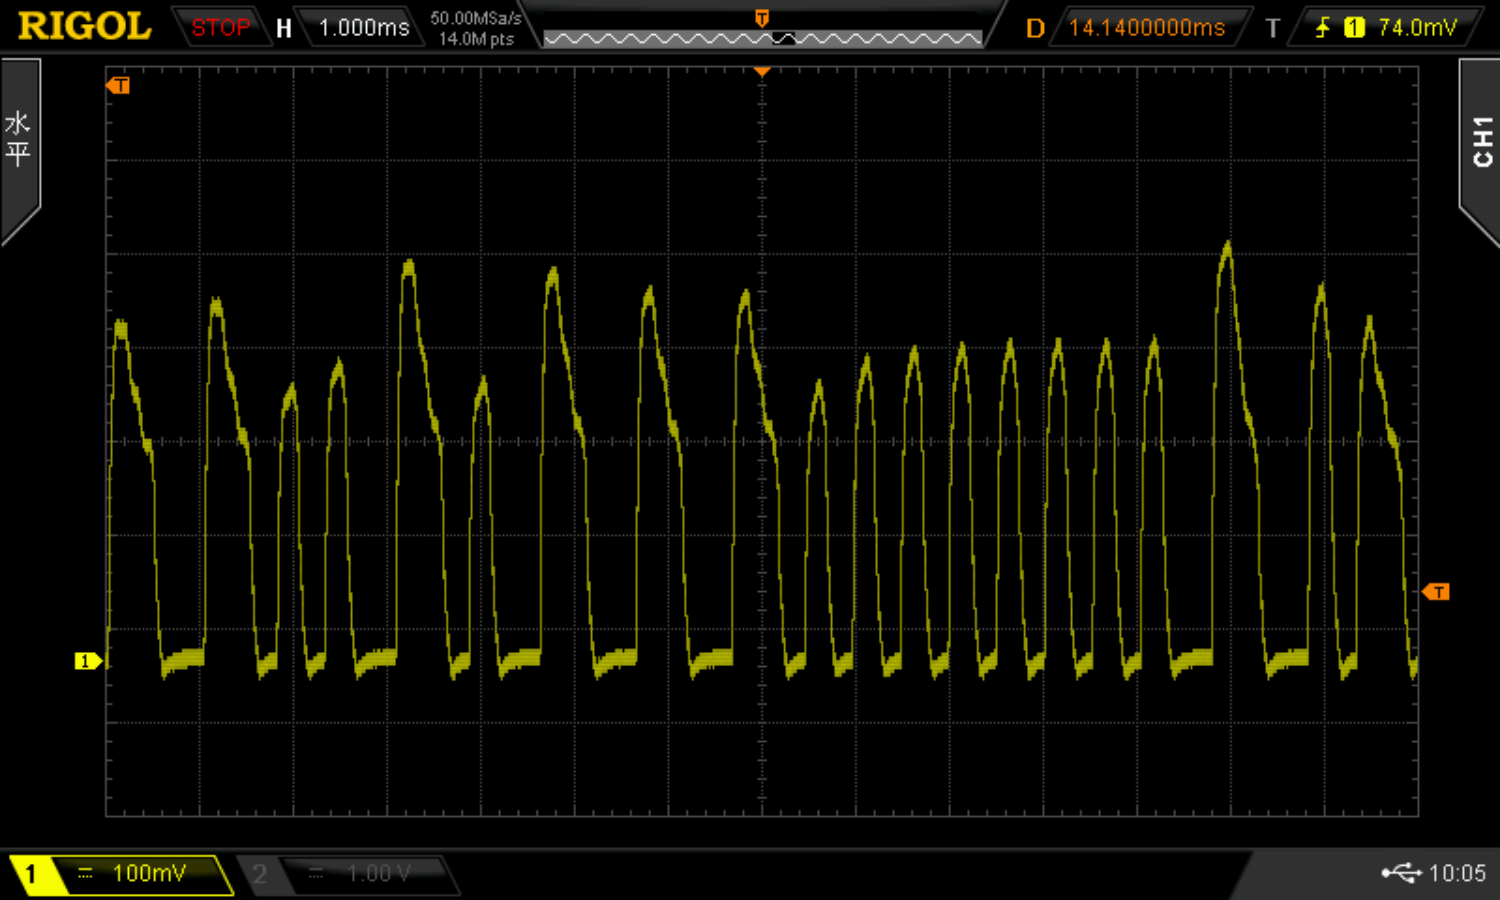Screen dimensions: 1500x900
Task: Click the 50.00MSa/s sample rate readout
Action: tap(476, 18)
